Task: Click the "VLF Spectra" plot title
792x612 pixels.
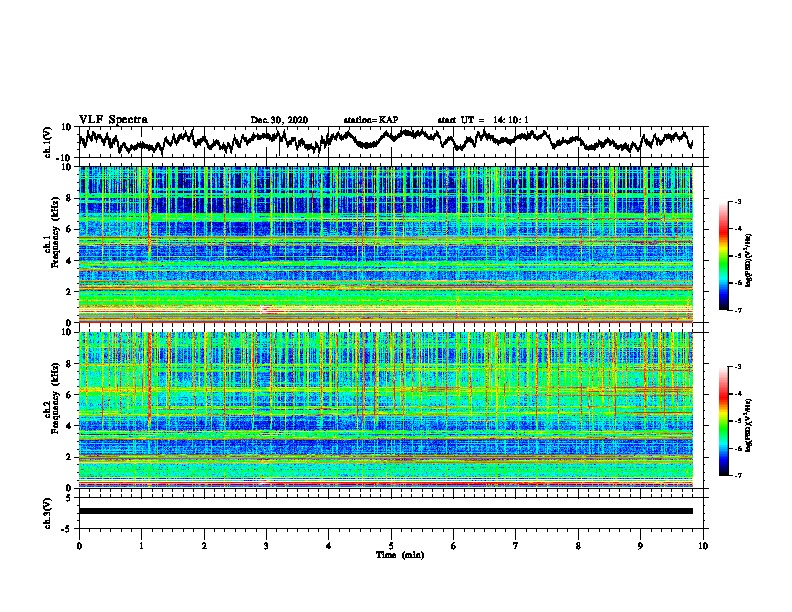Action: 113,119
